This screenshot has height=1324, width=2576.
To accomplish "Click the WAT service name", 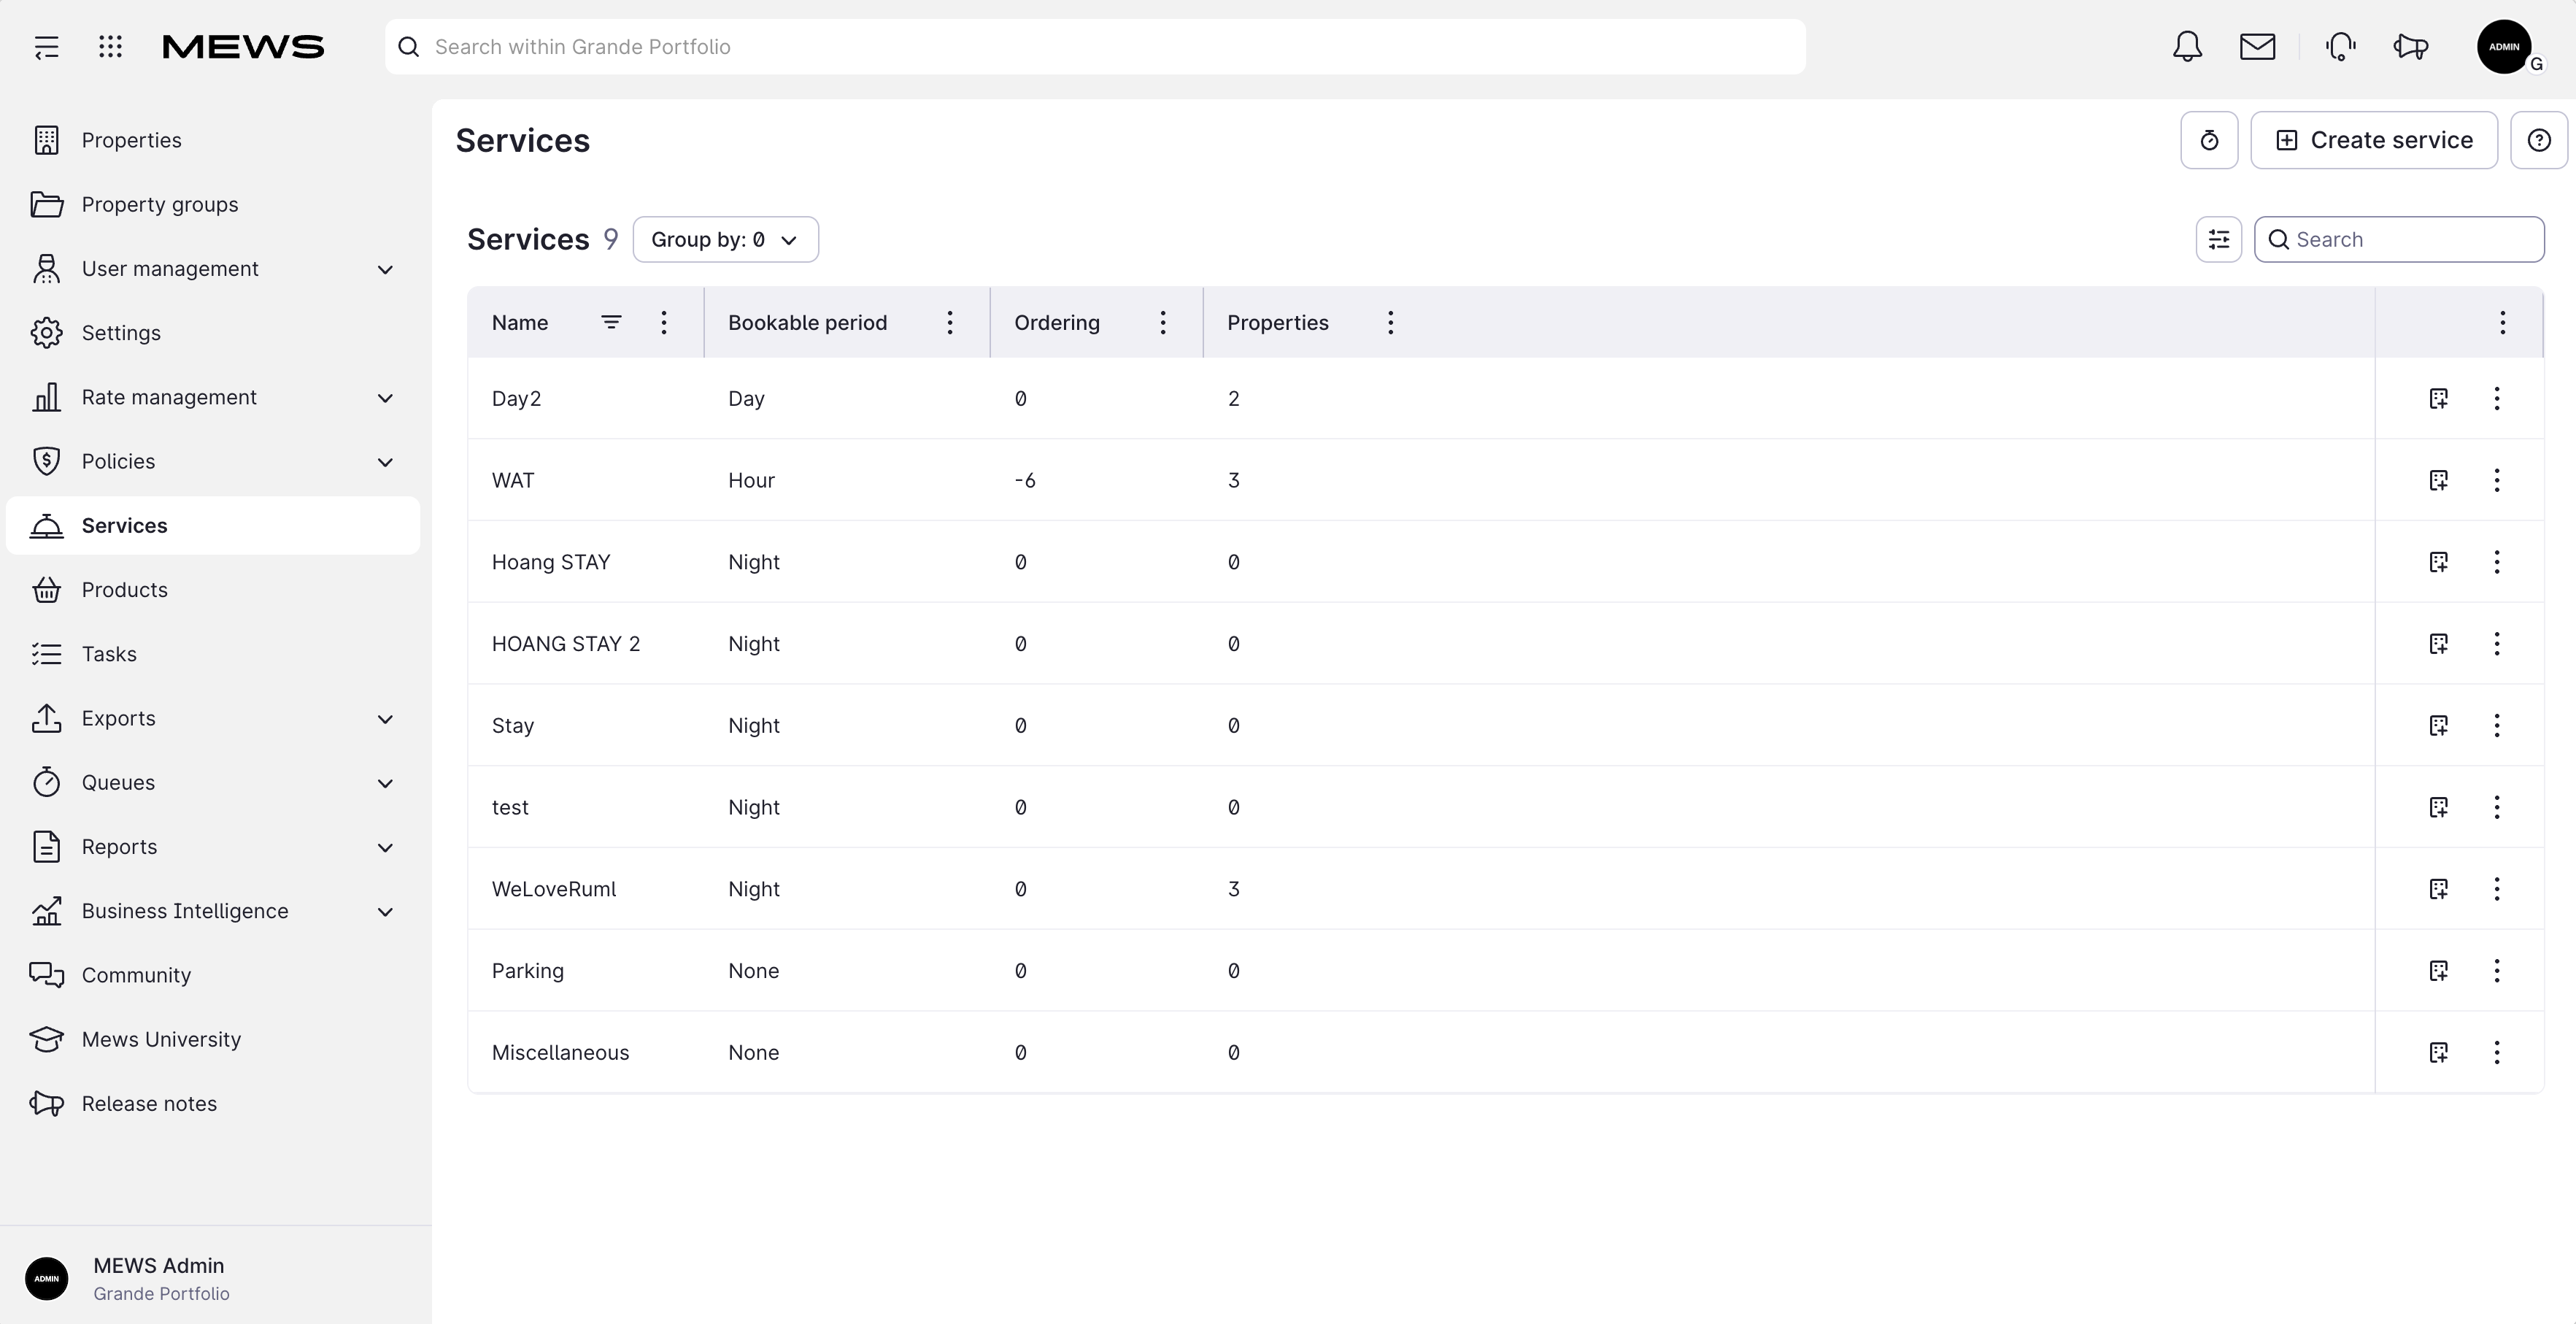I will (x=513, y=480).
